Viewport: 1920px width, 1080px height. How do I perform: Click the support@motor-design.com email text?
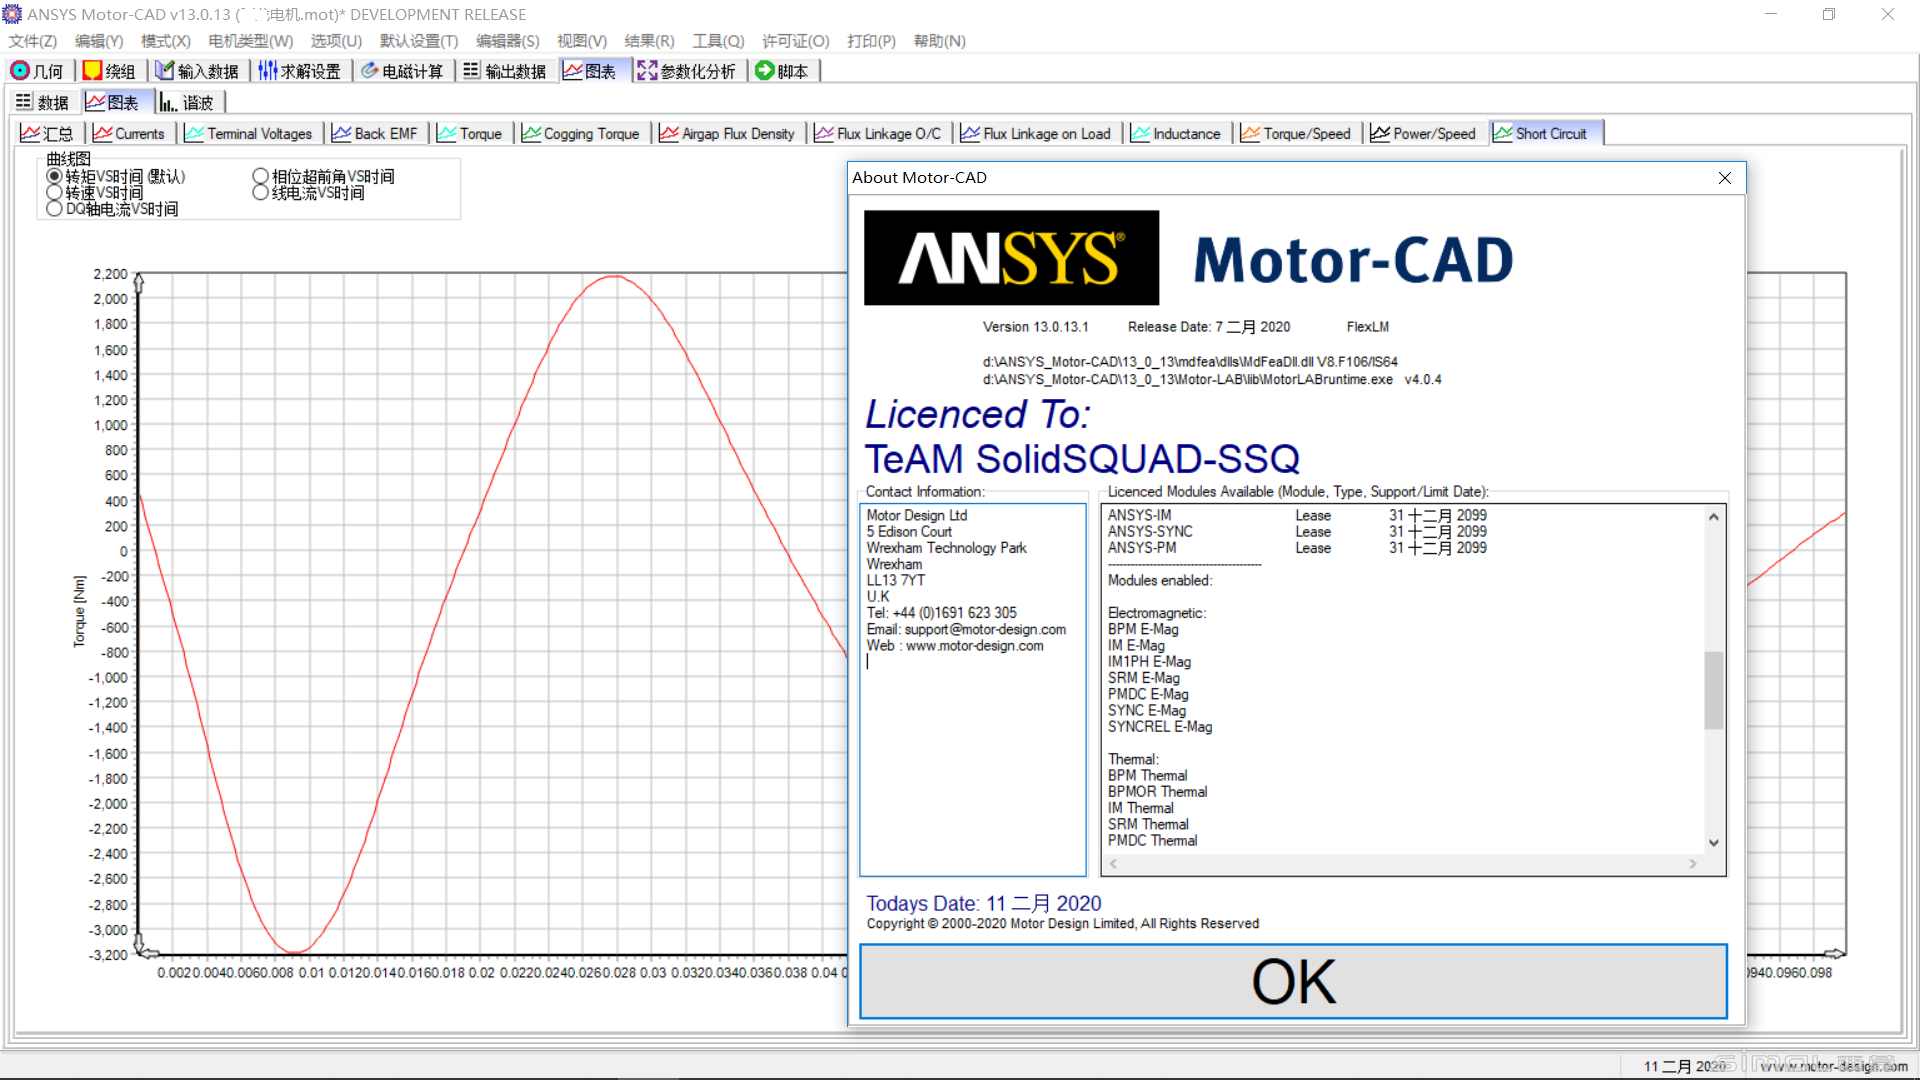tap(985, 629)
